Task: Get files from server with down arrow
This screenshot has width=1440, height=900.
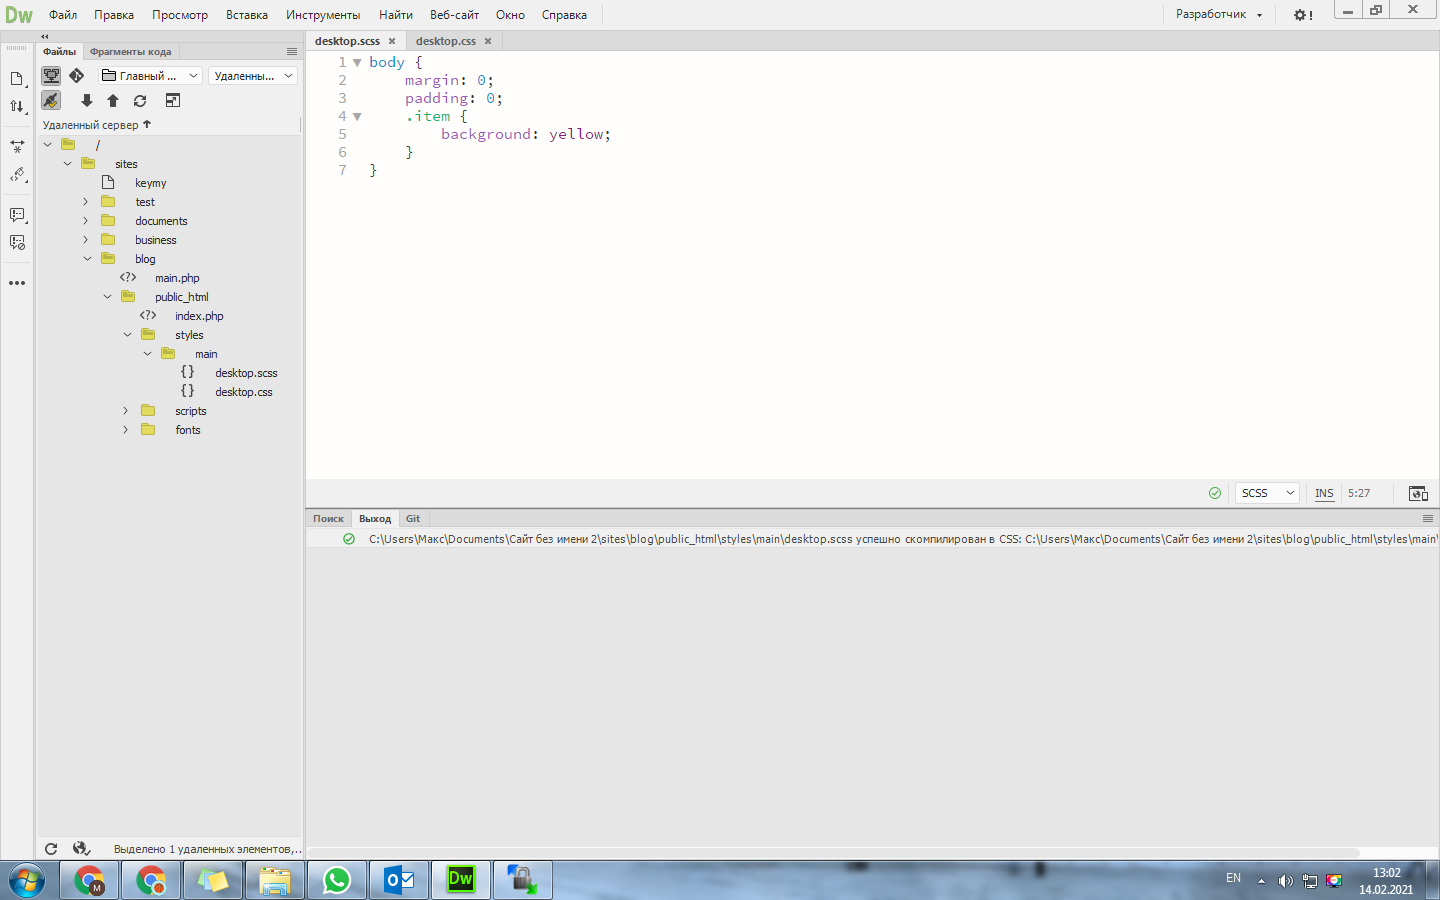Action: coord(87,101)
